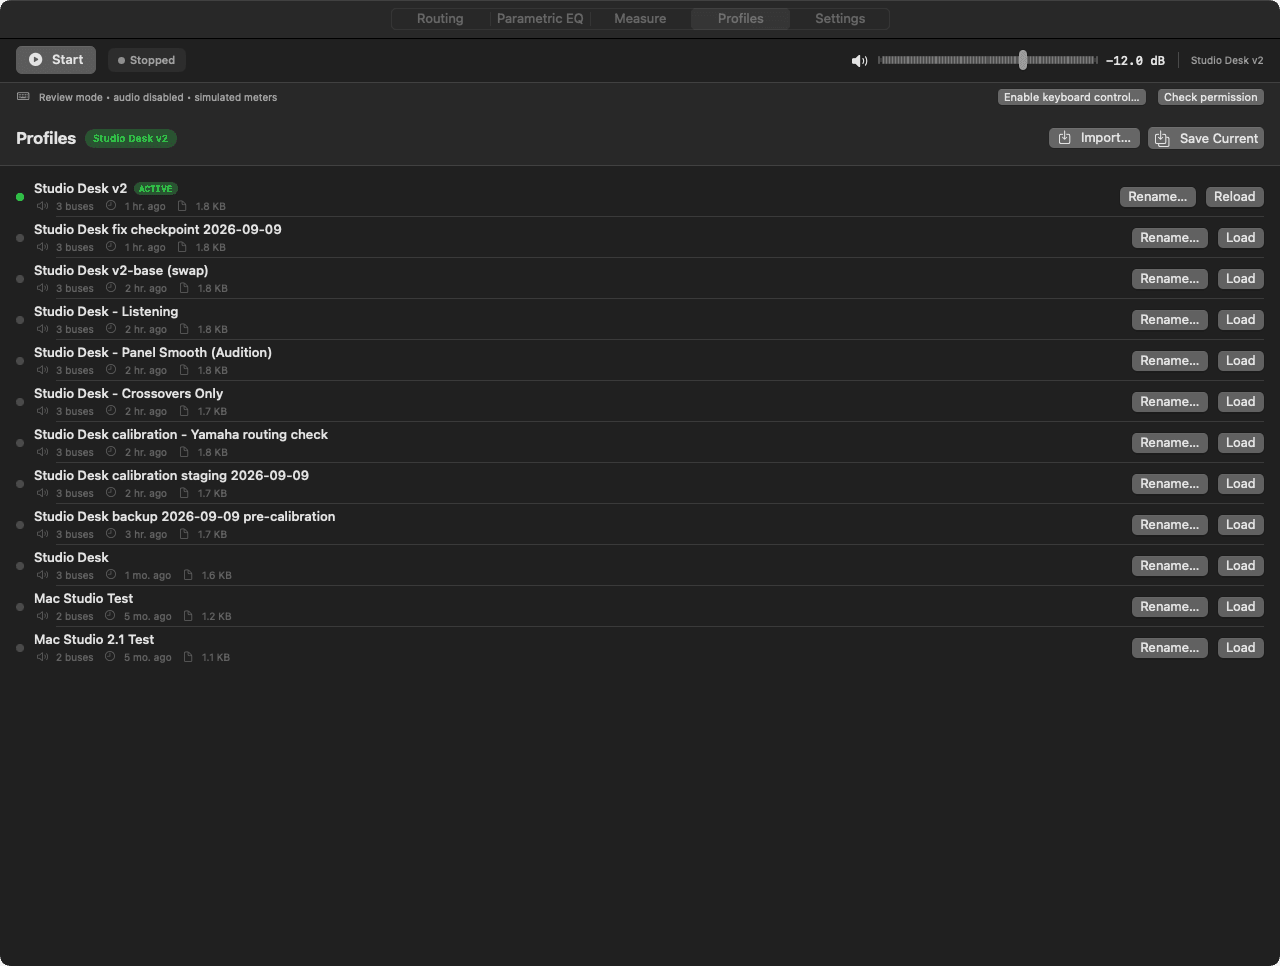The image size is (1280, 966).
Task: Rename the Studio Desk v2 profile
Action: (x=1157, y=197)
